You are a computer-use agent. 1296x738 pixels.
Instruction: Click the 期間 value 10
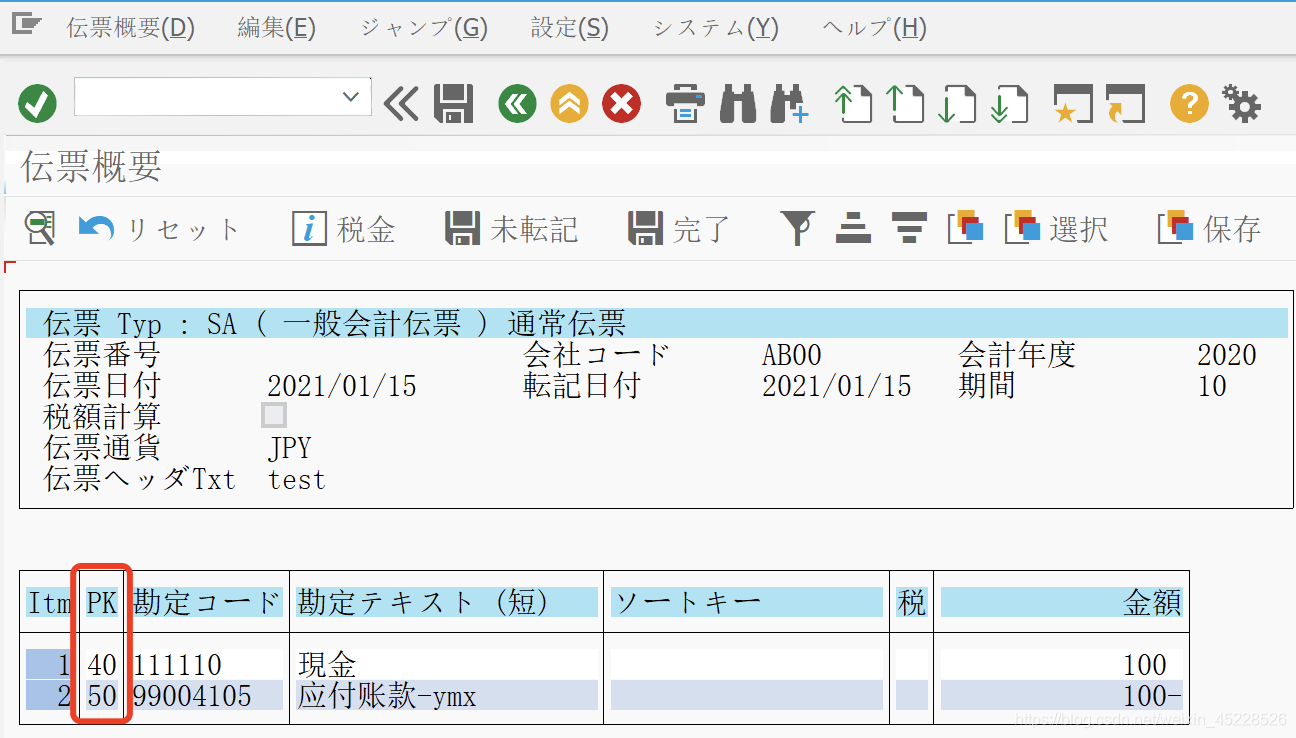(1212, 386)
